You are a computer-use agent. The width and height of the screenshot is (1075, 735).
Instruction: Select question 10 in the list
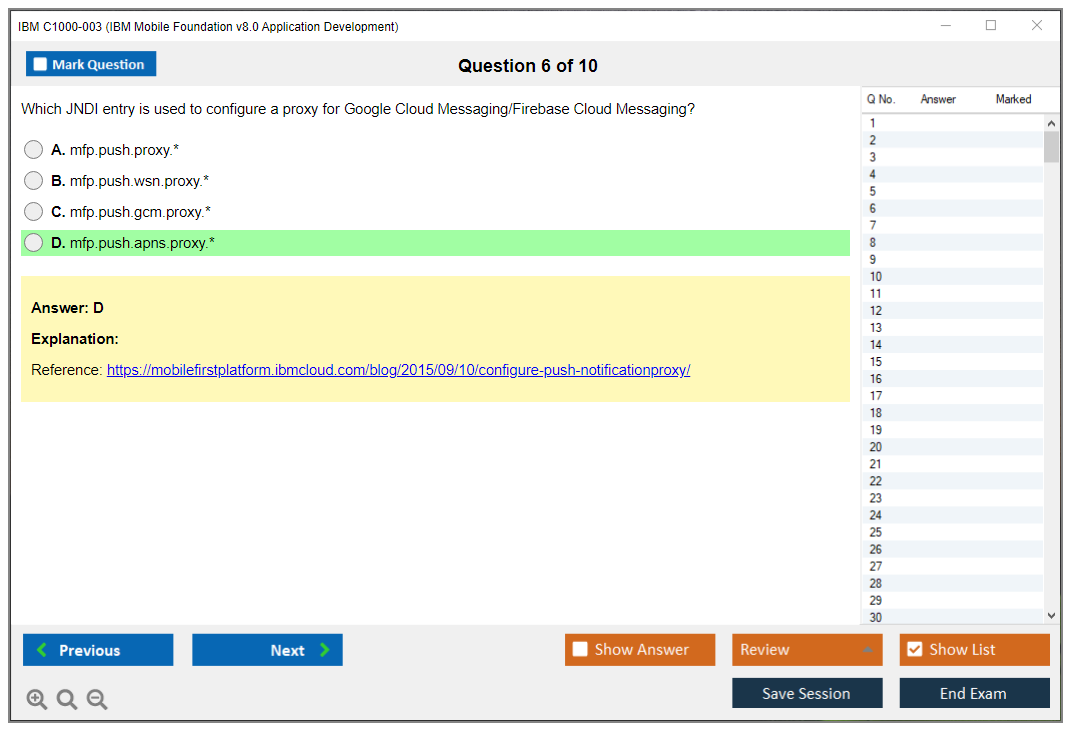(876, 277)
